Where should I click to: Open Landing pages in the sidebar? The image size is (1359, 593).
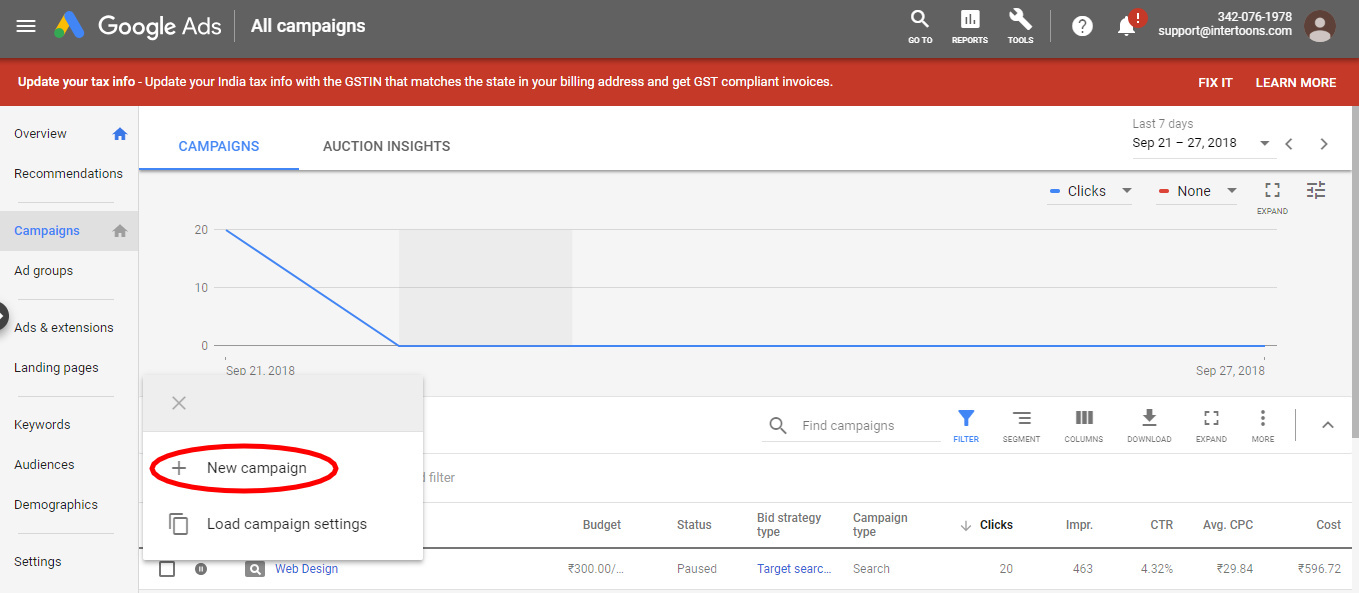pos(56,368)
